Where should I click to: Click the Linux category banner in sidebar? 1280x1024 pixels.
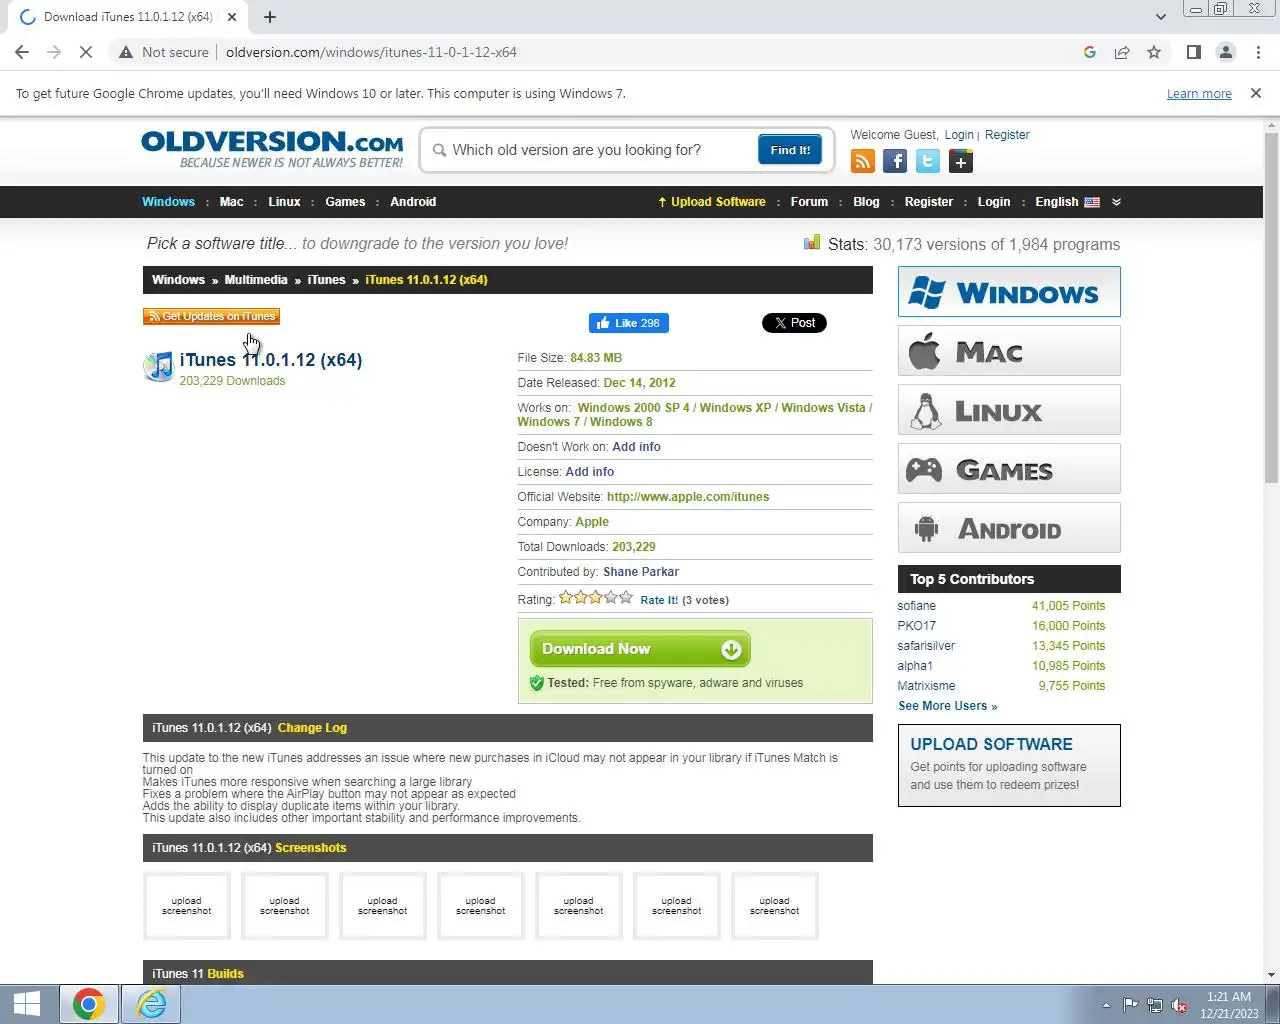point(1009,410)
